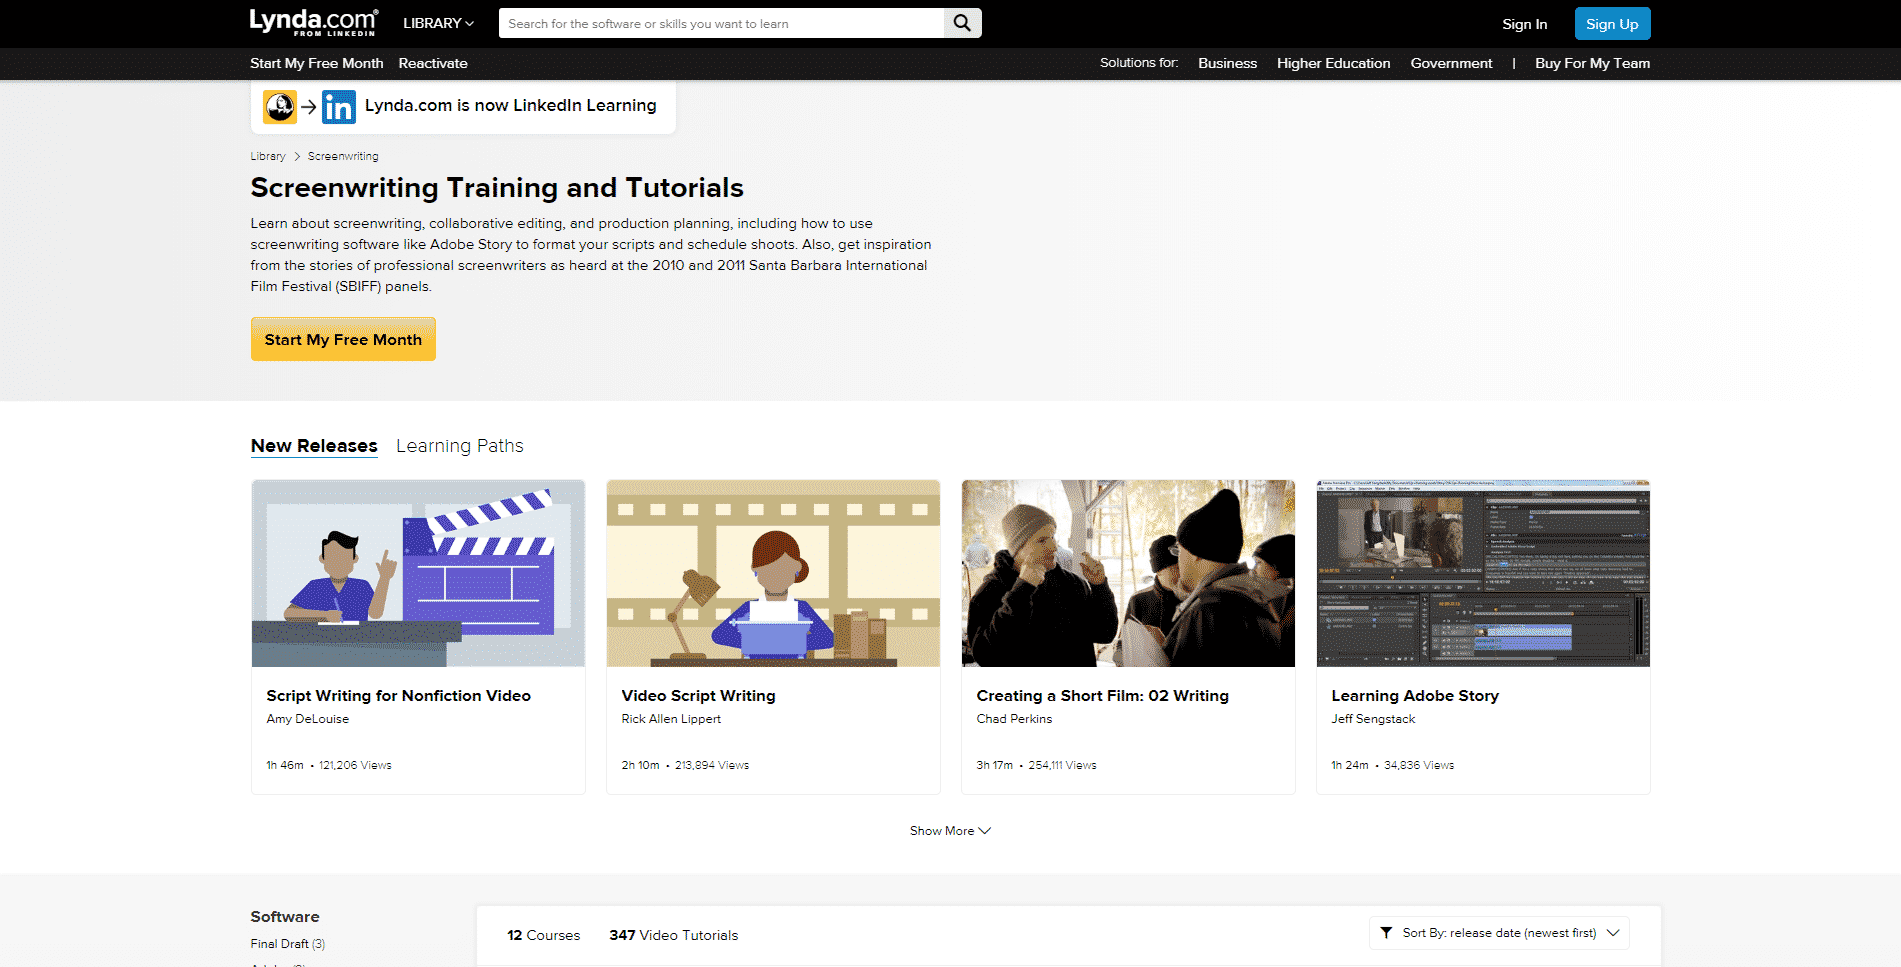Click the Script Writing for Nonfiction Video title
Viewport: 1901px width, 967px height.
398,696
